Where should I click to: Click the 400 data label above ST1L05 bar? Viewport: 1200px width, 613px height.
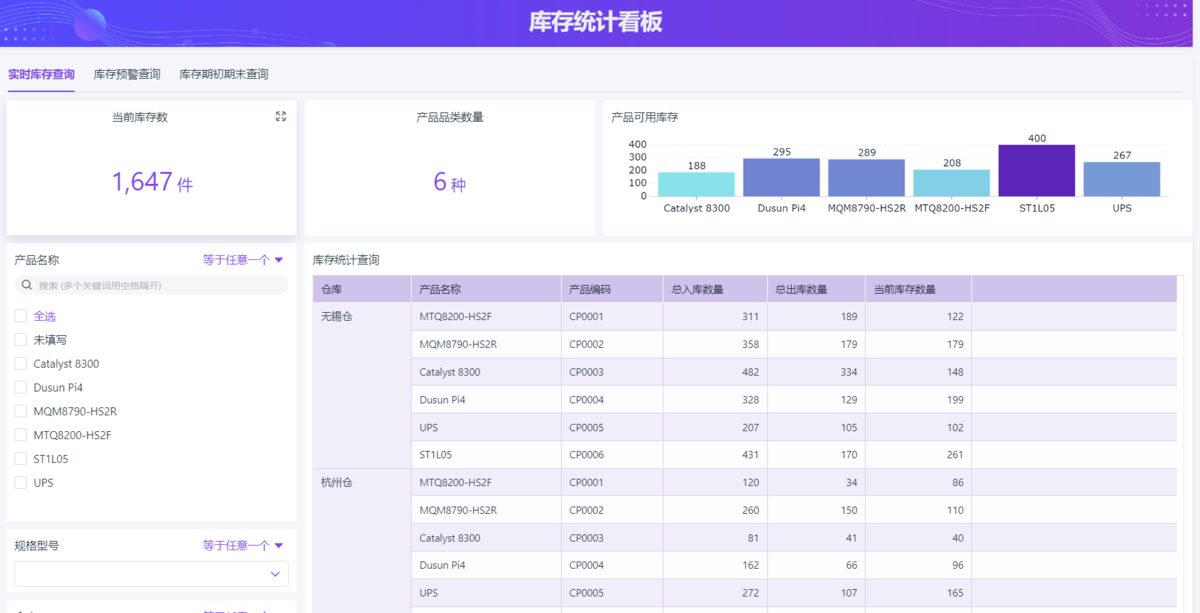point(1037,138)
